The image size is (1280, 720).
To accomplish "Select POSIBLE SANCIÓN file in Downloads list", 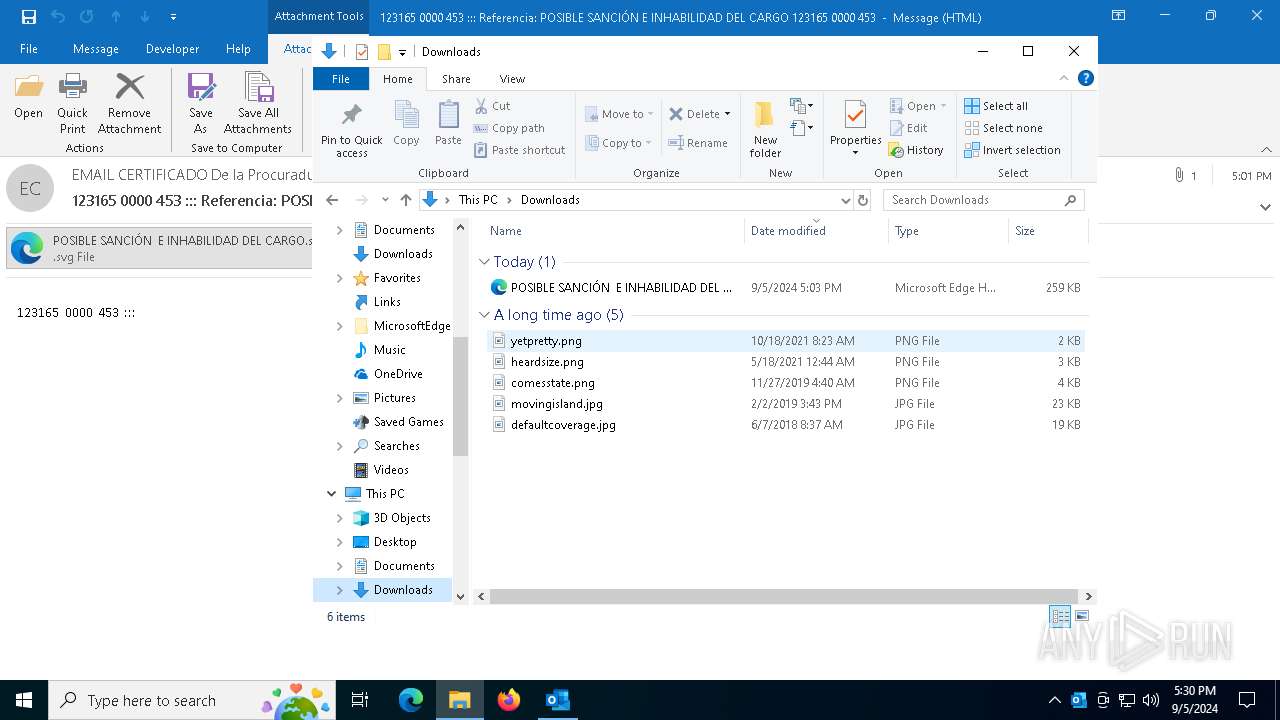I will (785, 288).
